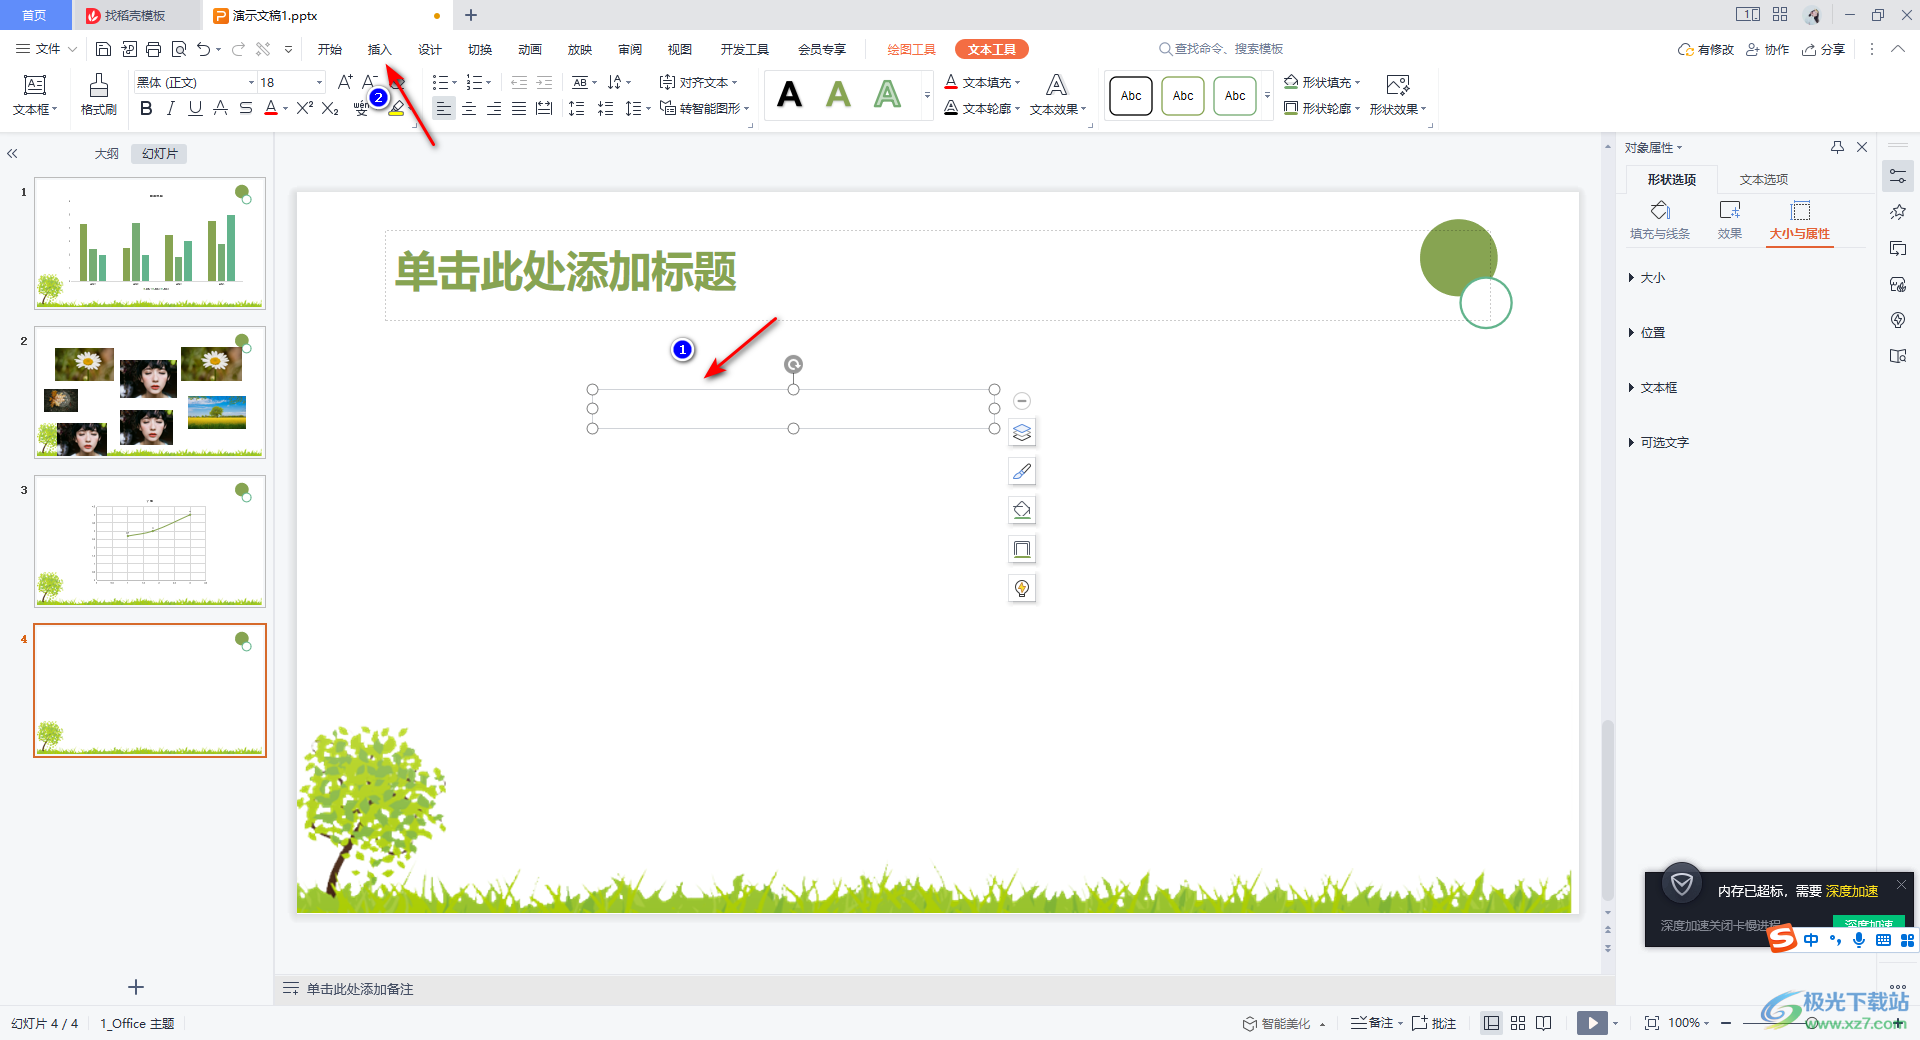This screenshot has height=1040, width=1920.
Task: Open the File (文件) menu
Action: [x=46, y=49]
